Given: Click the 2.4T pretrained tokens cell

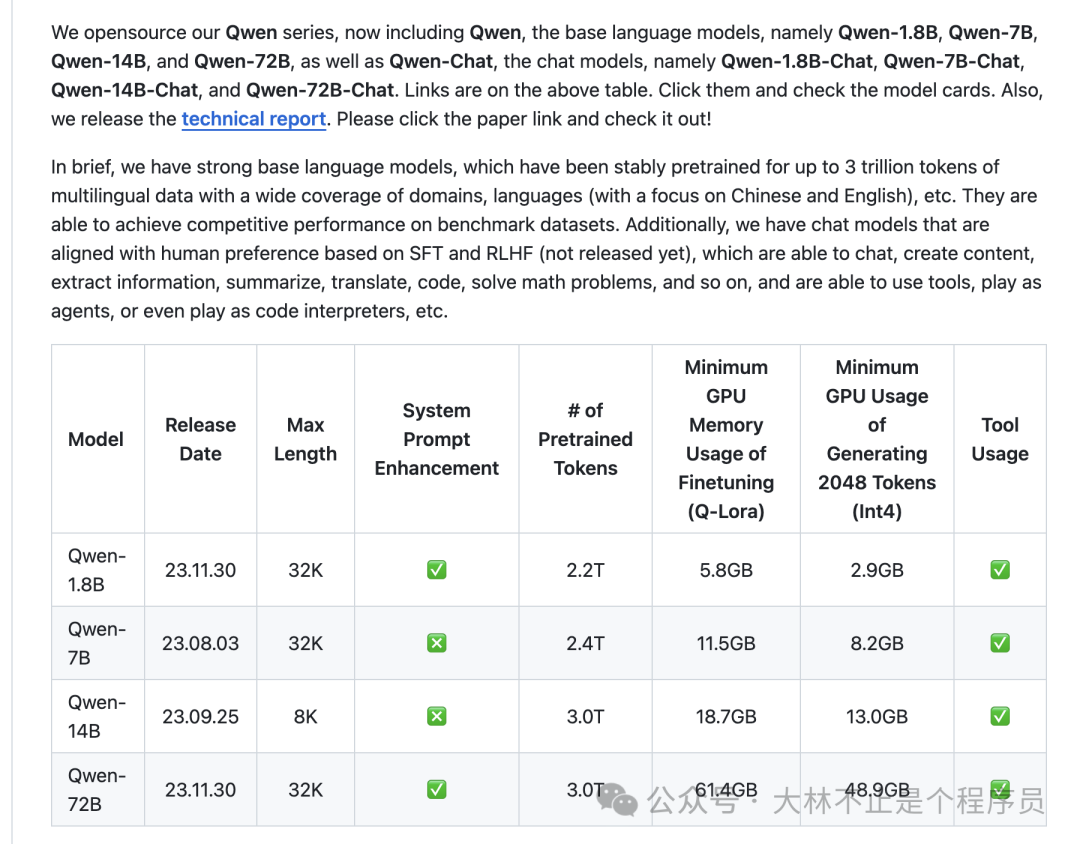Looking at the screenshot, I should click(585, 644).
